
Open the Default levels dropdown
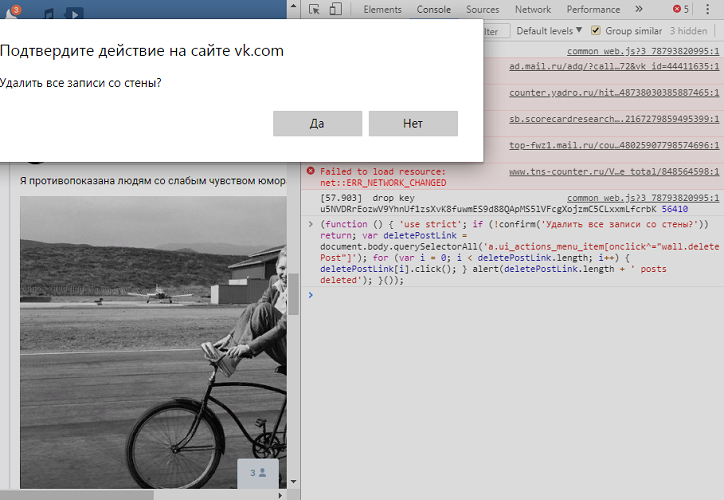[549, 31]
